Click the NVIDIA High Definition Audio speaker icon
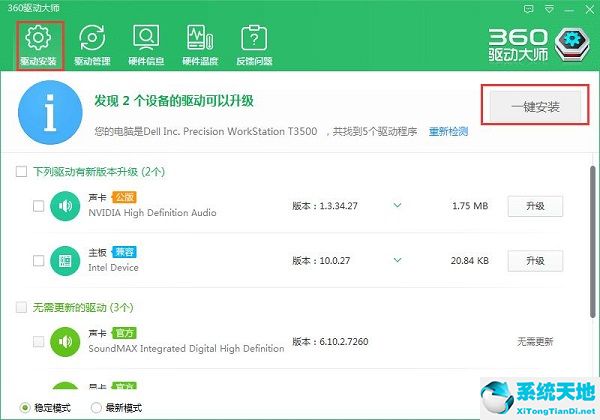 (65, 206)
